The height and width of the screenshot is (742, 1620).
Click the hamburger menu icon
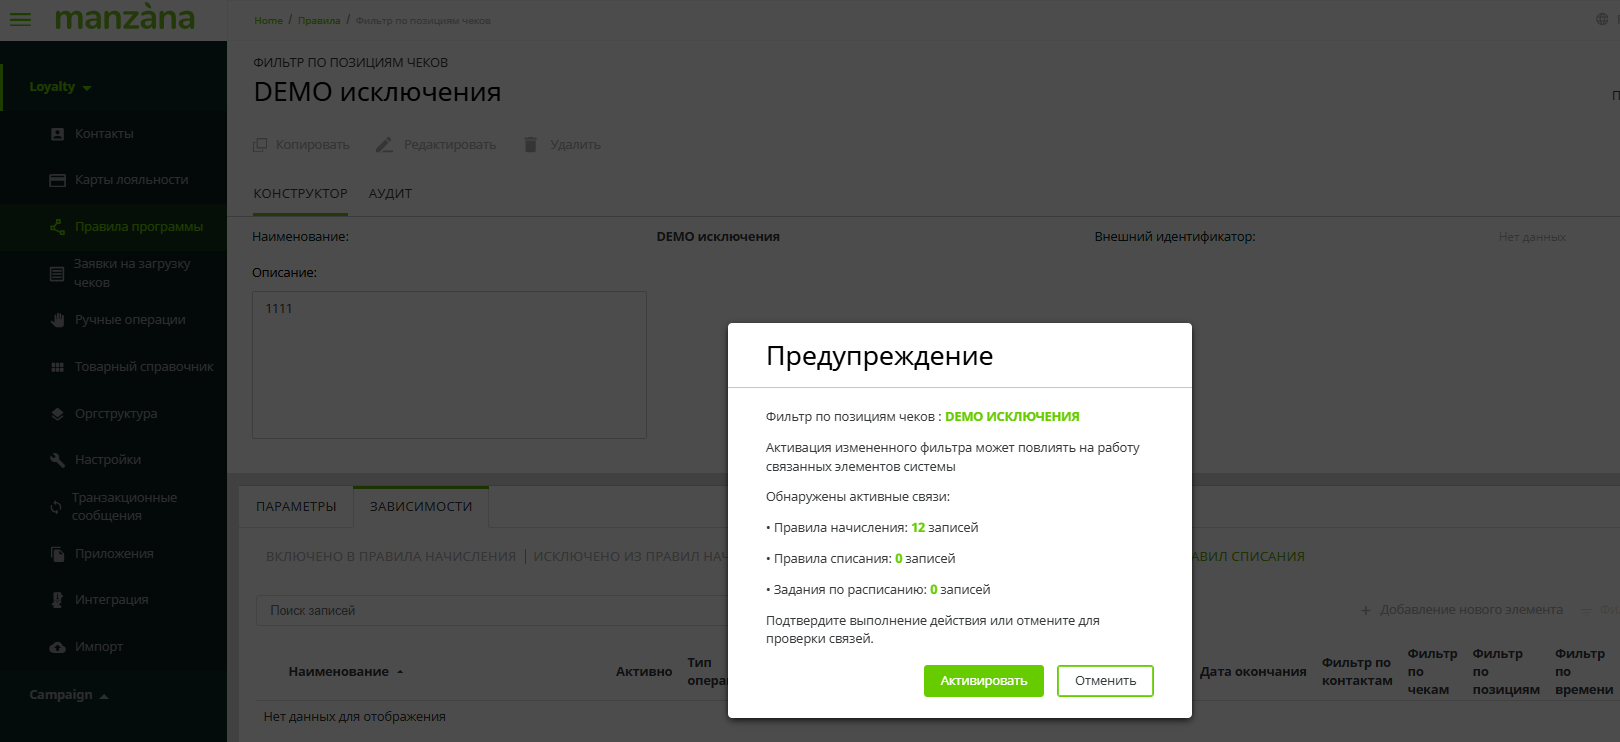point(20,19)
